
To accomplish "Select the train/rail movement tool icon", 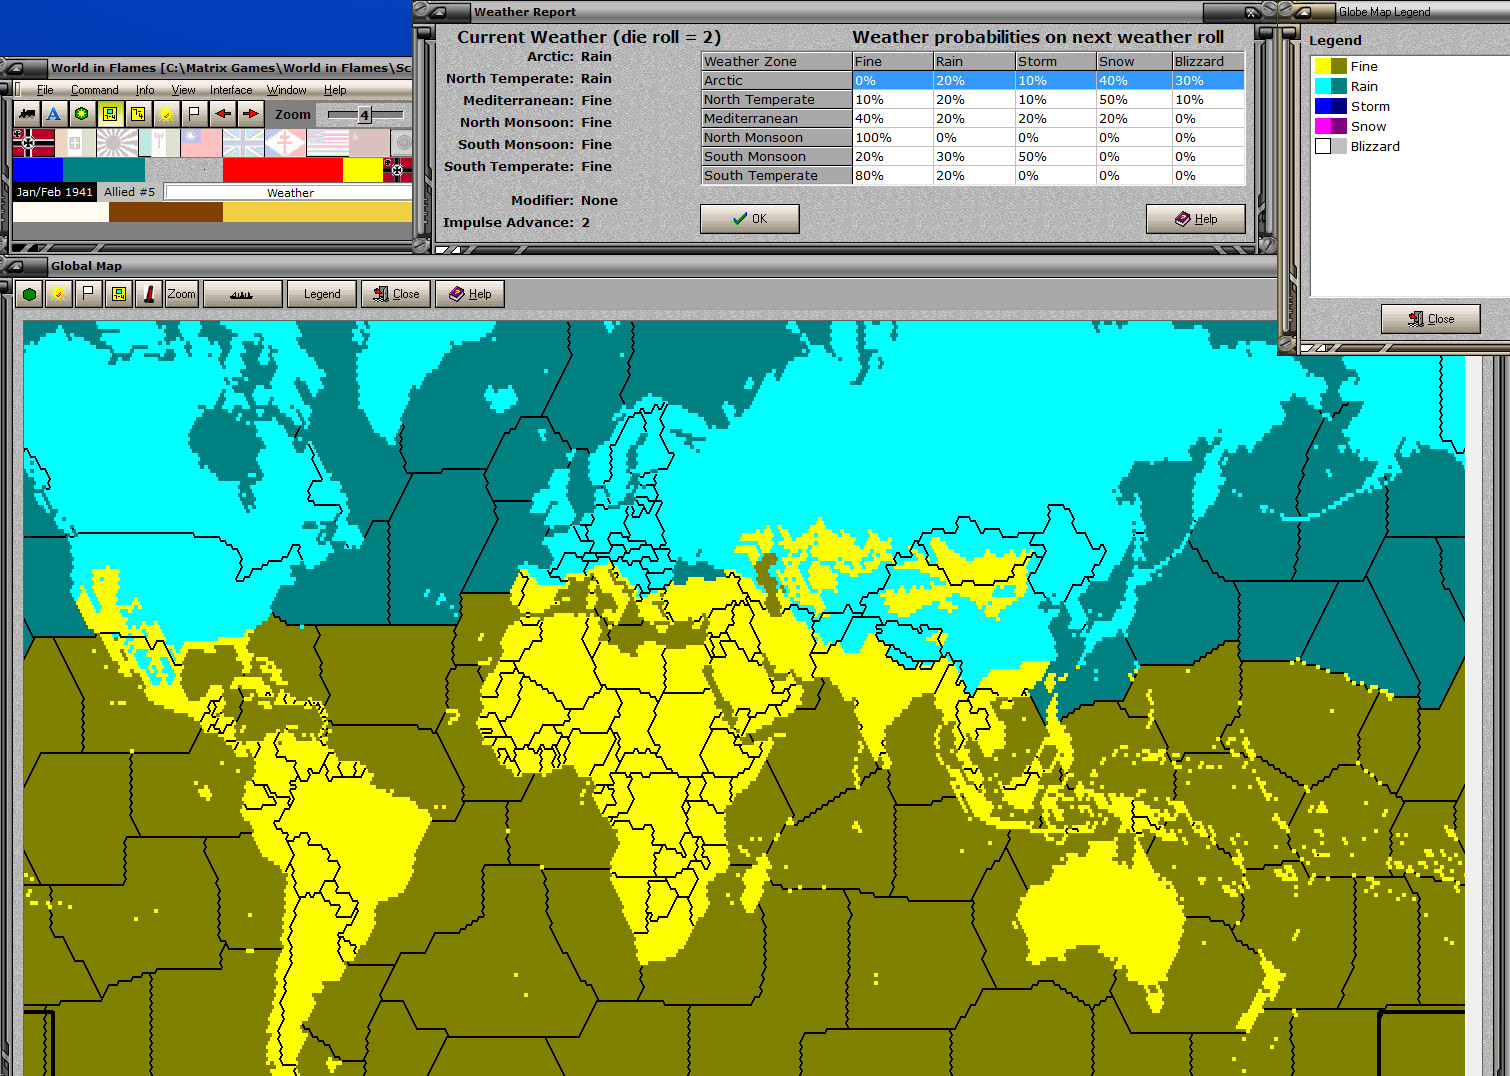I will (27, 113).
